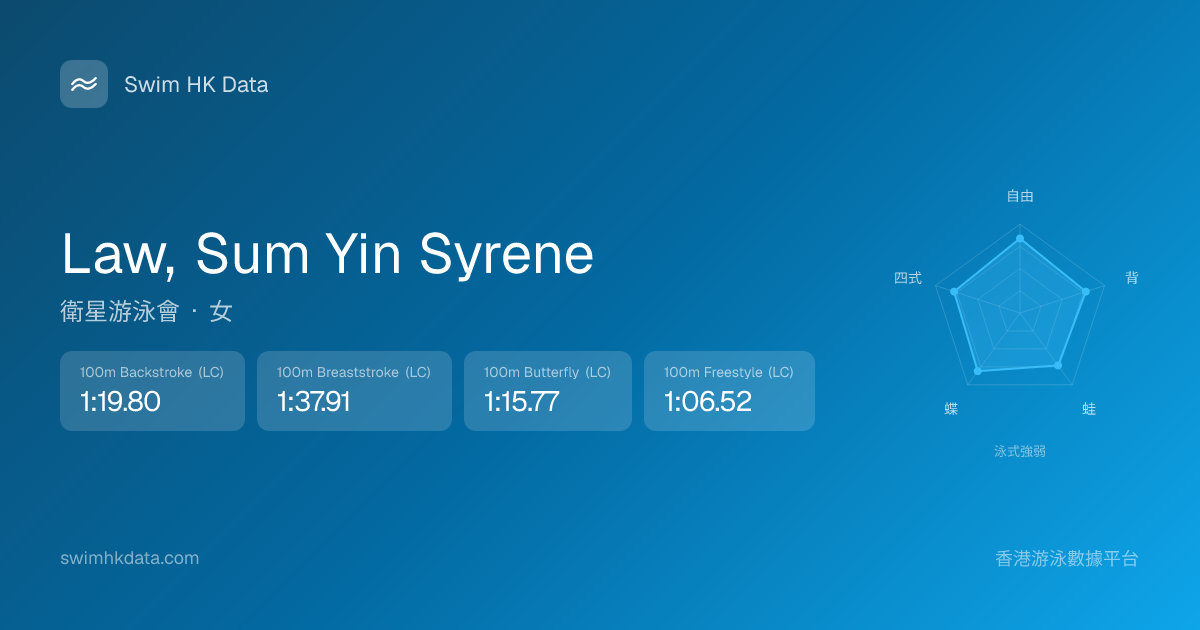1200x630 pixels.
Task: Click the 自由 label on the radar chart
Action: (x=1020, y=196)
